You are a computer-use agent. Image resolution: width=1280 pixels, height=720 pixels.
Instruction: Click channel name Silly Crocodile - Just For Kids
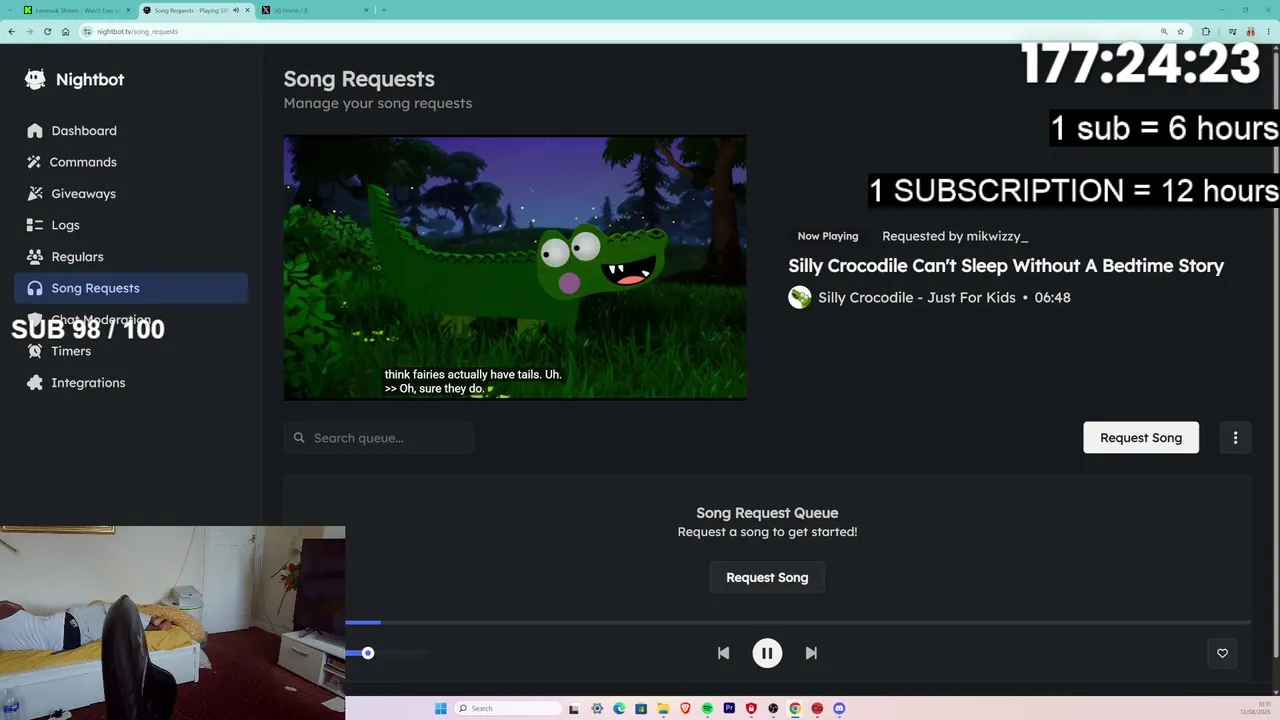tap(917, 297)
